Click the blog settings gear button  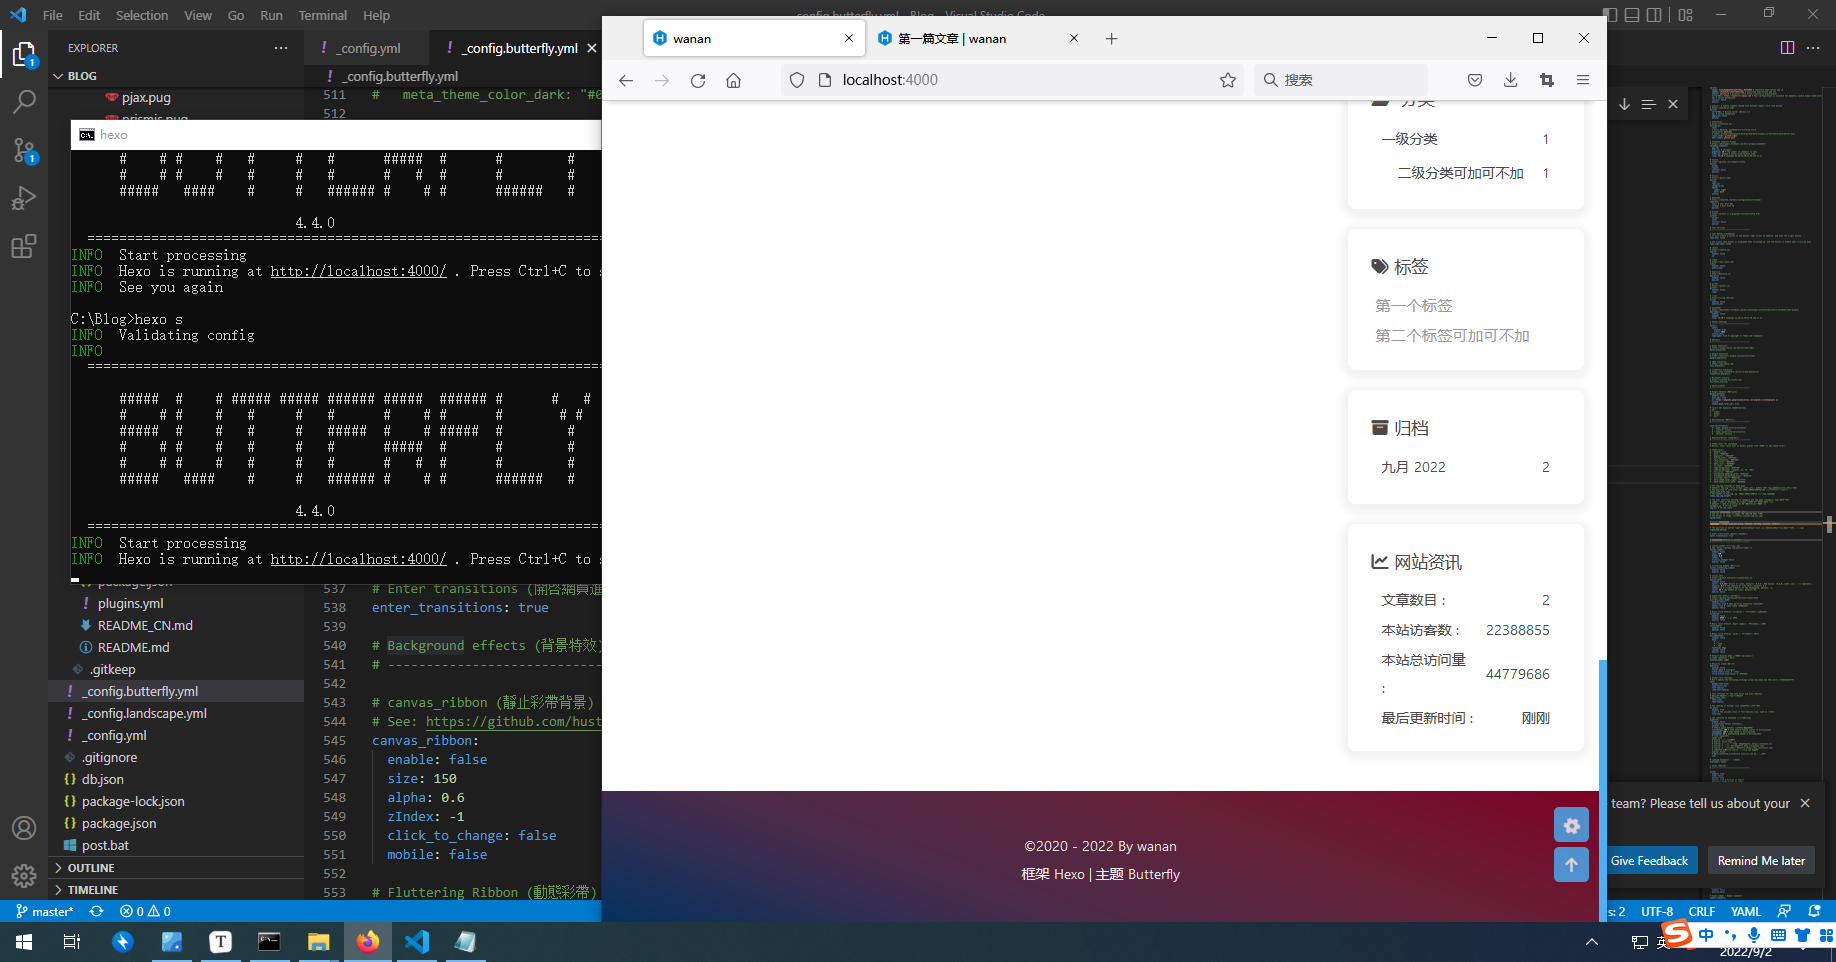tap(1571, 825)
